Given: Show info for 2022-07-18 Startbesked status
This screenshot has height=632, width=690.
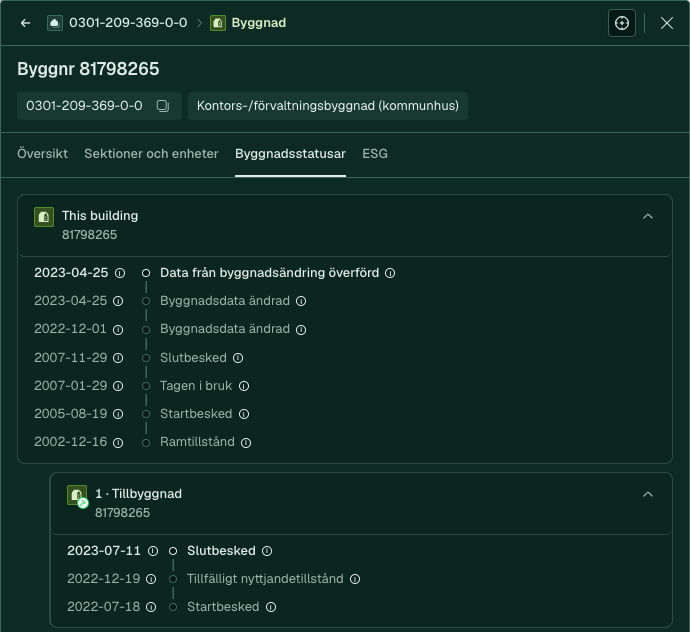Looking at the screenshot, I should [271, 607].
